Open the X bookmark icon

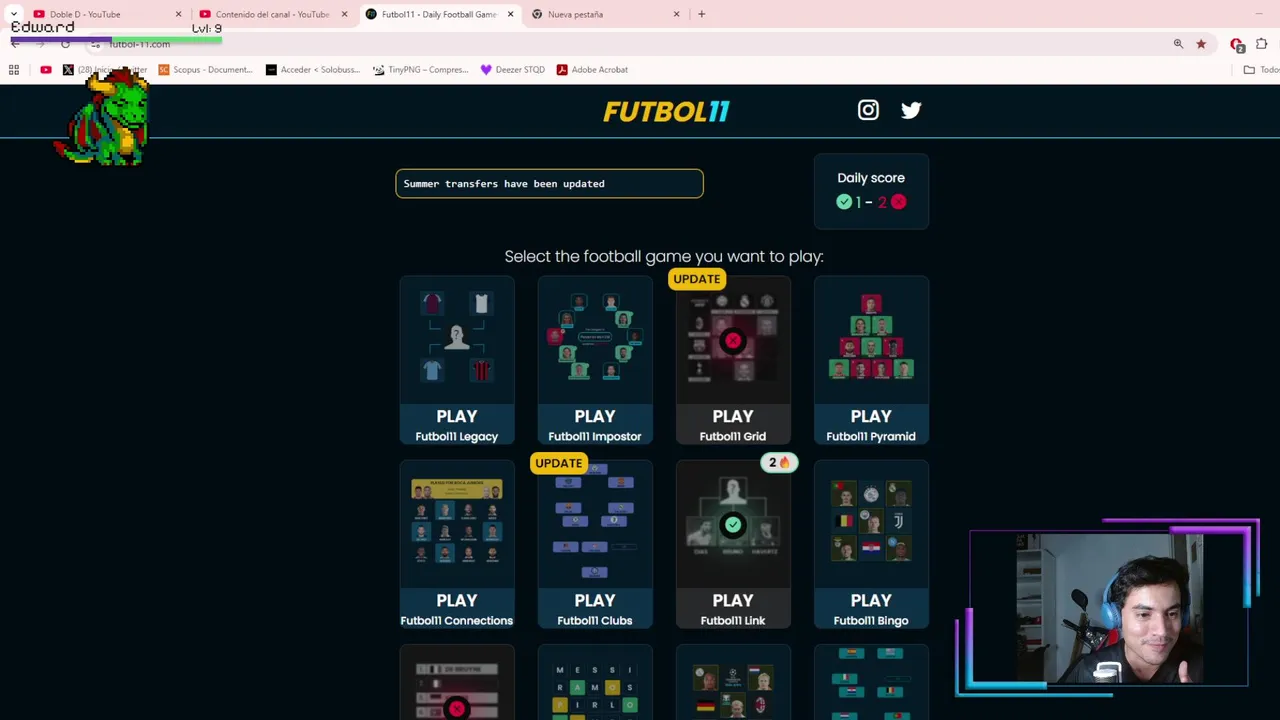pyautogui.click(x=68, y=70)
